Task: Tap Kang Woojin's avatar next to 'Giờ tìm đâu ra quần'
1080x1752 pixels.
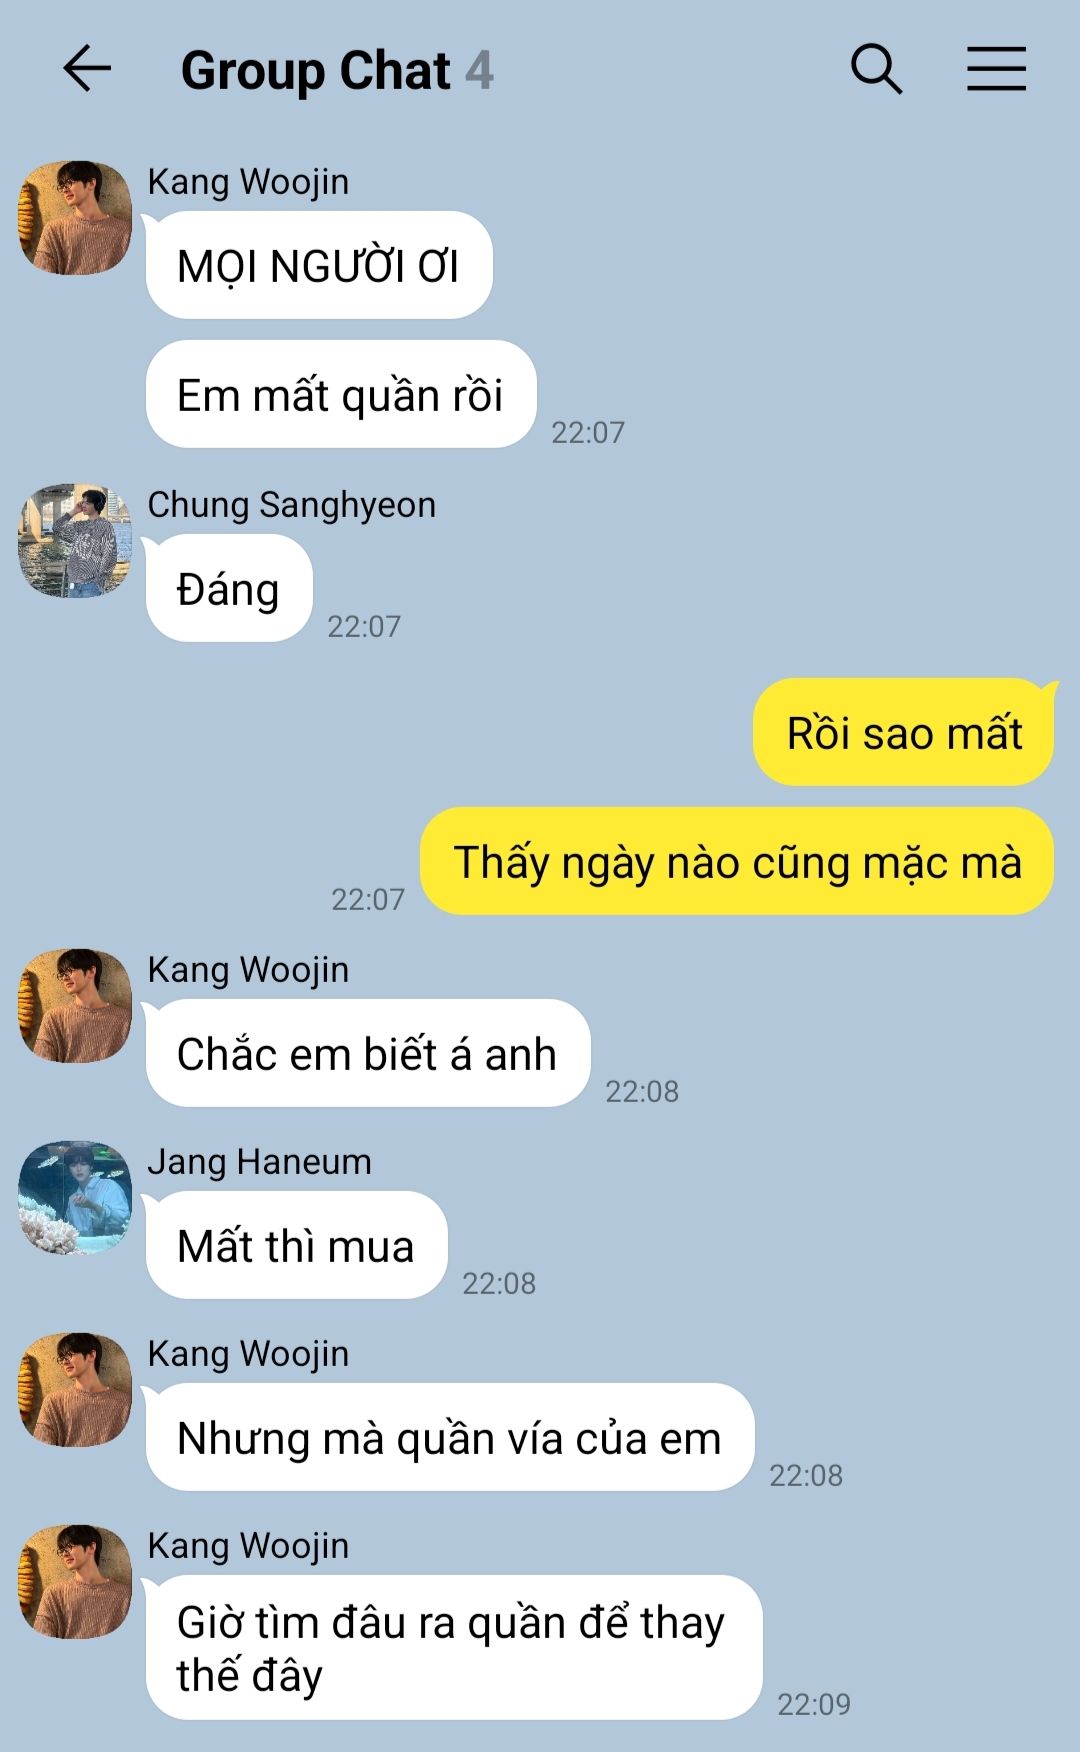Action: click(75, 1582)
